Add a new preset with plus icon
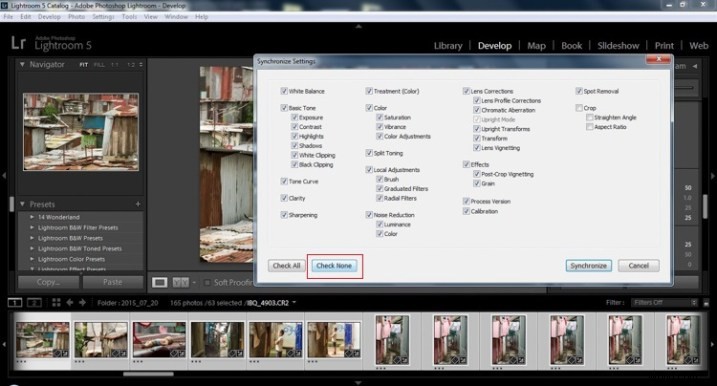Image resolution: width=717 pixels, height=386 pixels. click(138, 204)
